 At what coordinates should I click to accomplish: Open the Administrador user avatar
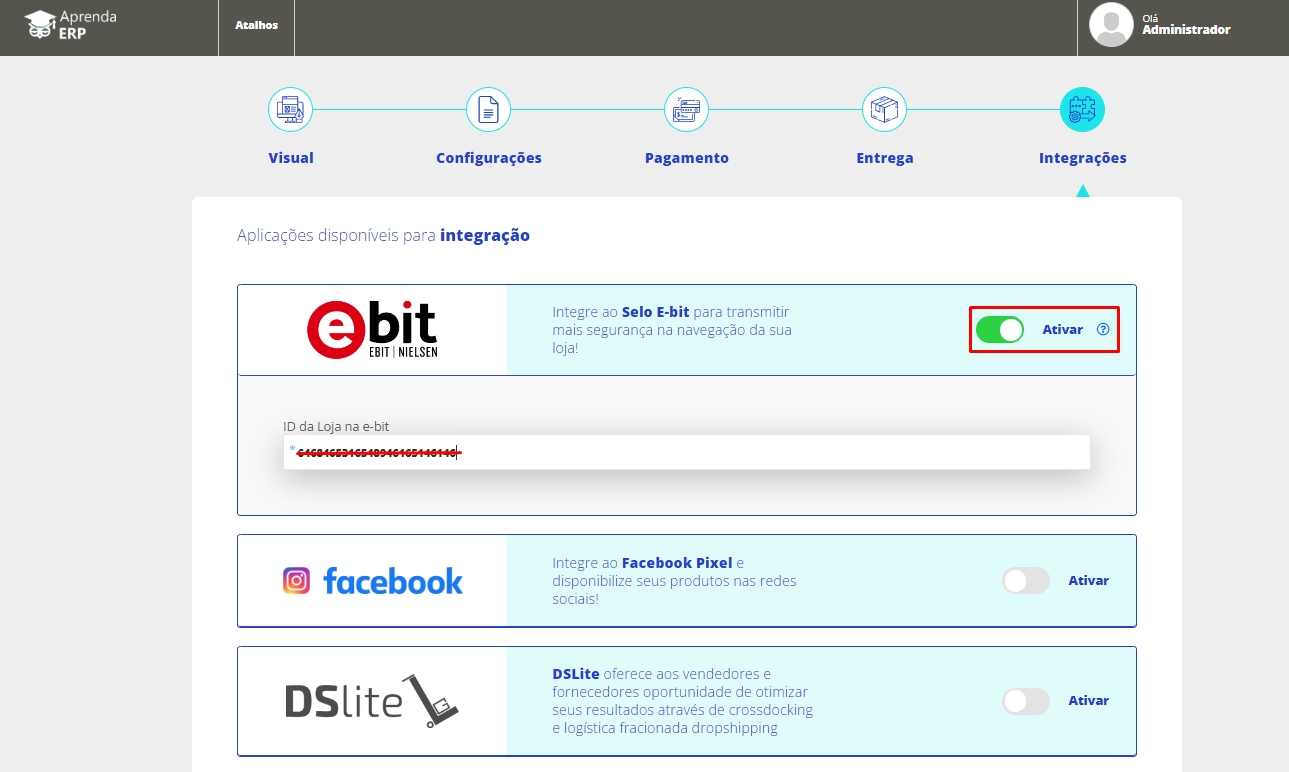[x=1111, y=26]
